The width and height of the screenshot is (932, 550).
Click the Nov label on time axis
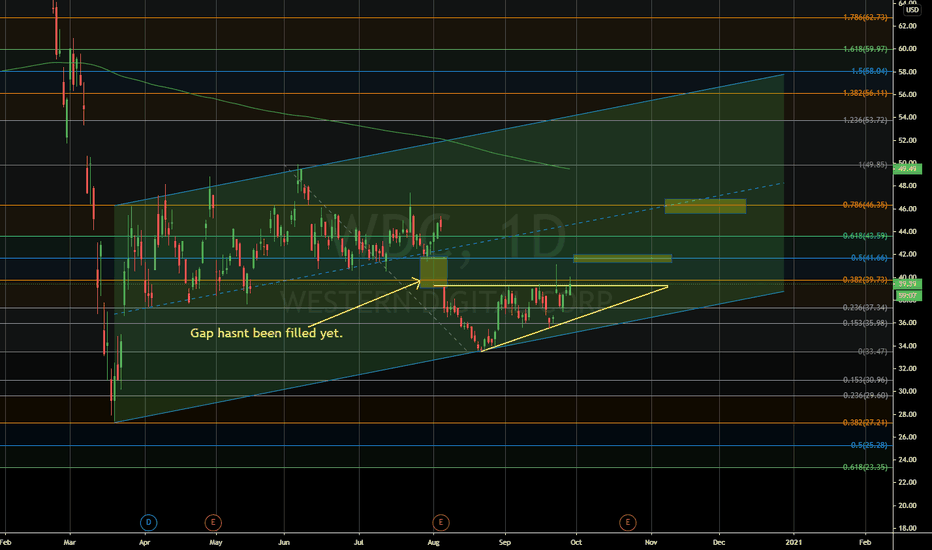click(x=651, y=542)
